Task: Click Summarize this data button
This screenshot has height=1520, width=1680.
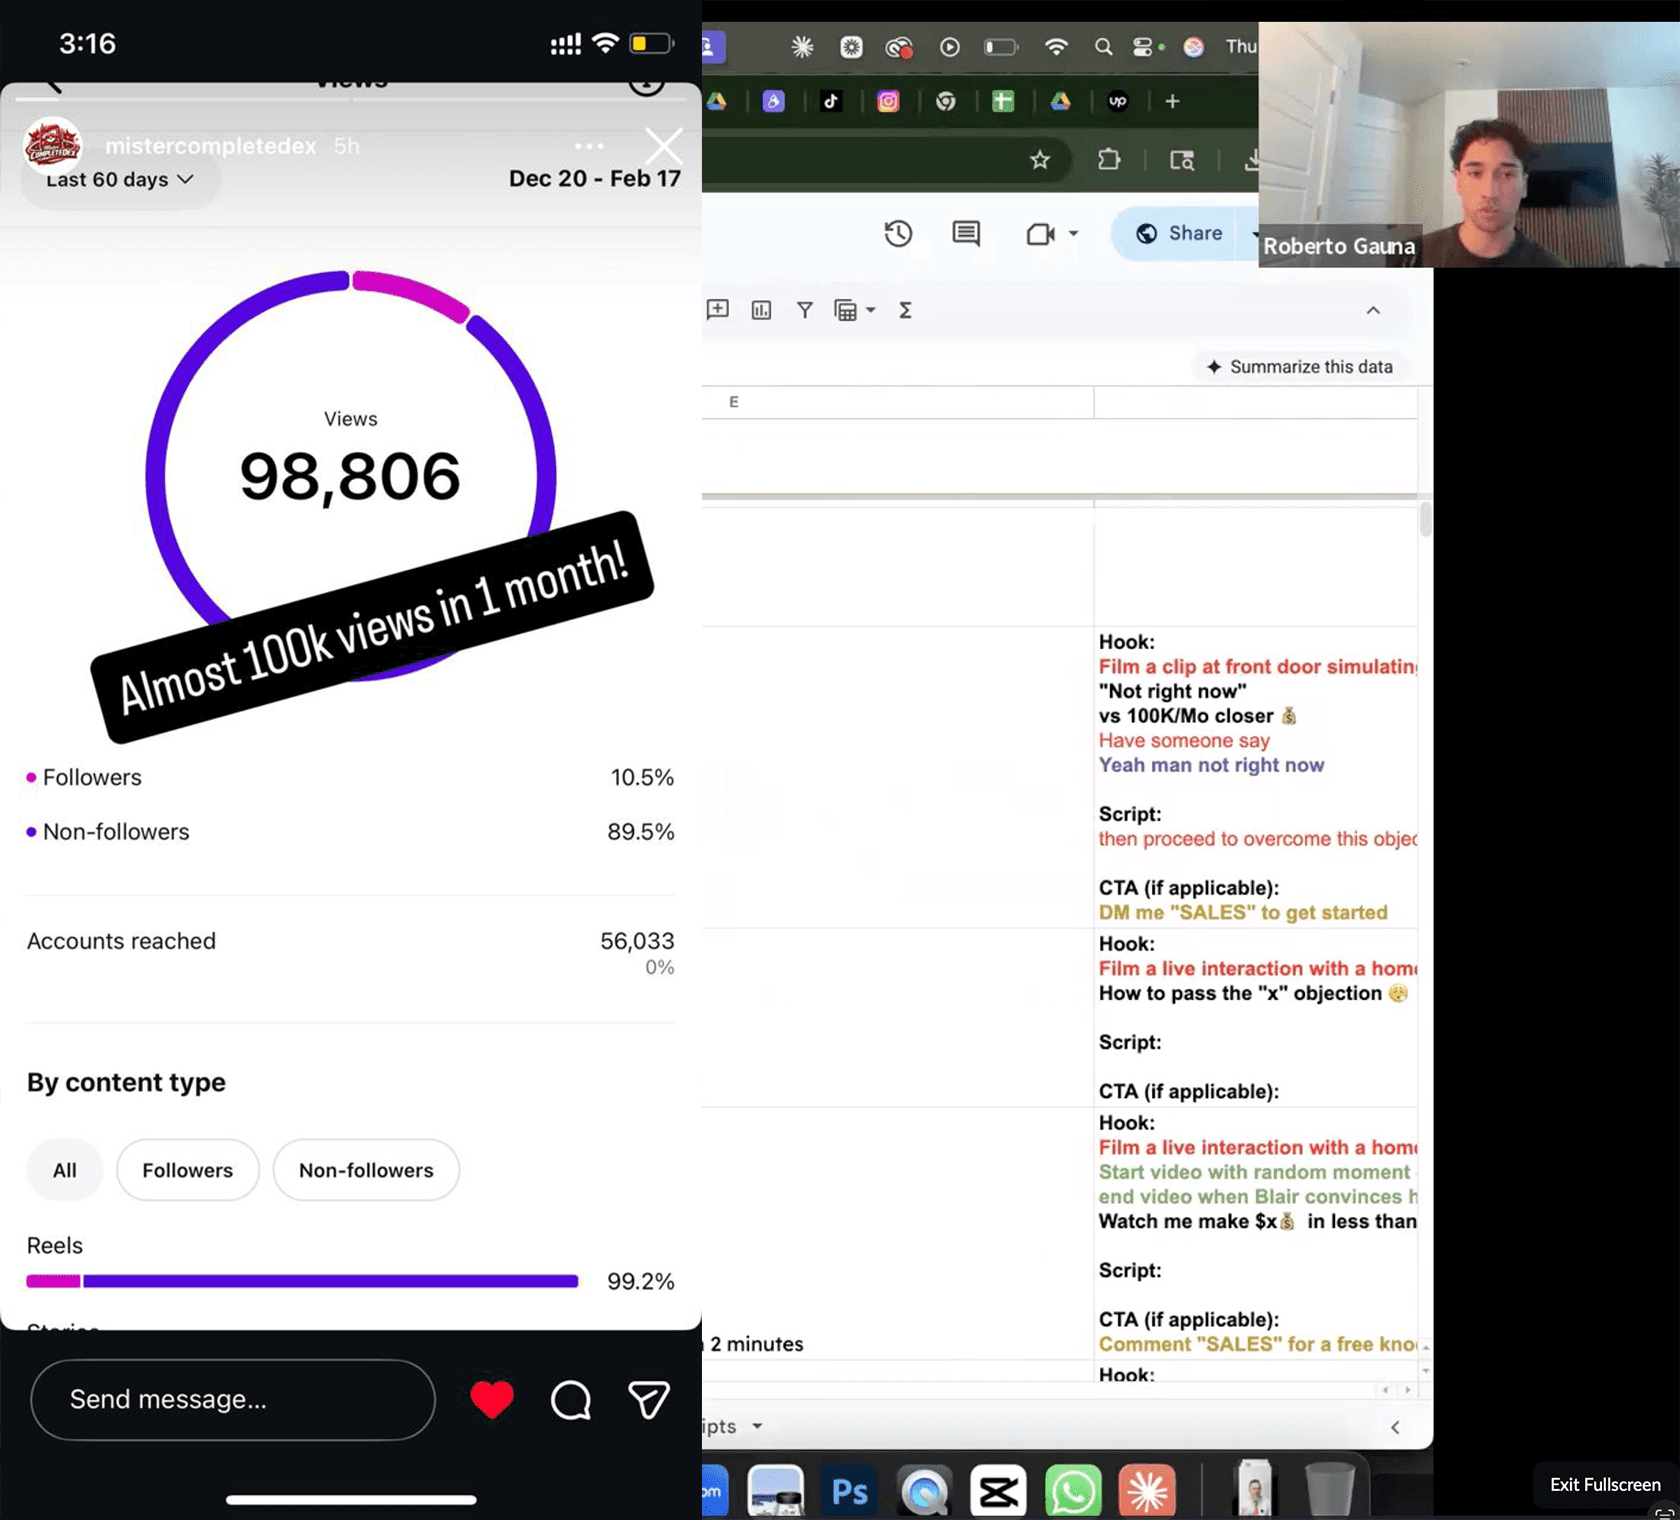Action: tap(1299, 367)
